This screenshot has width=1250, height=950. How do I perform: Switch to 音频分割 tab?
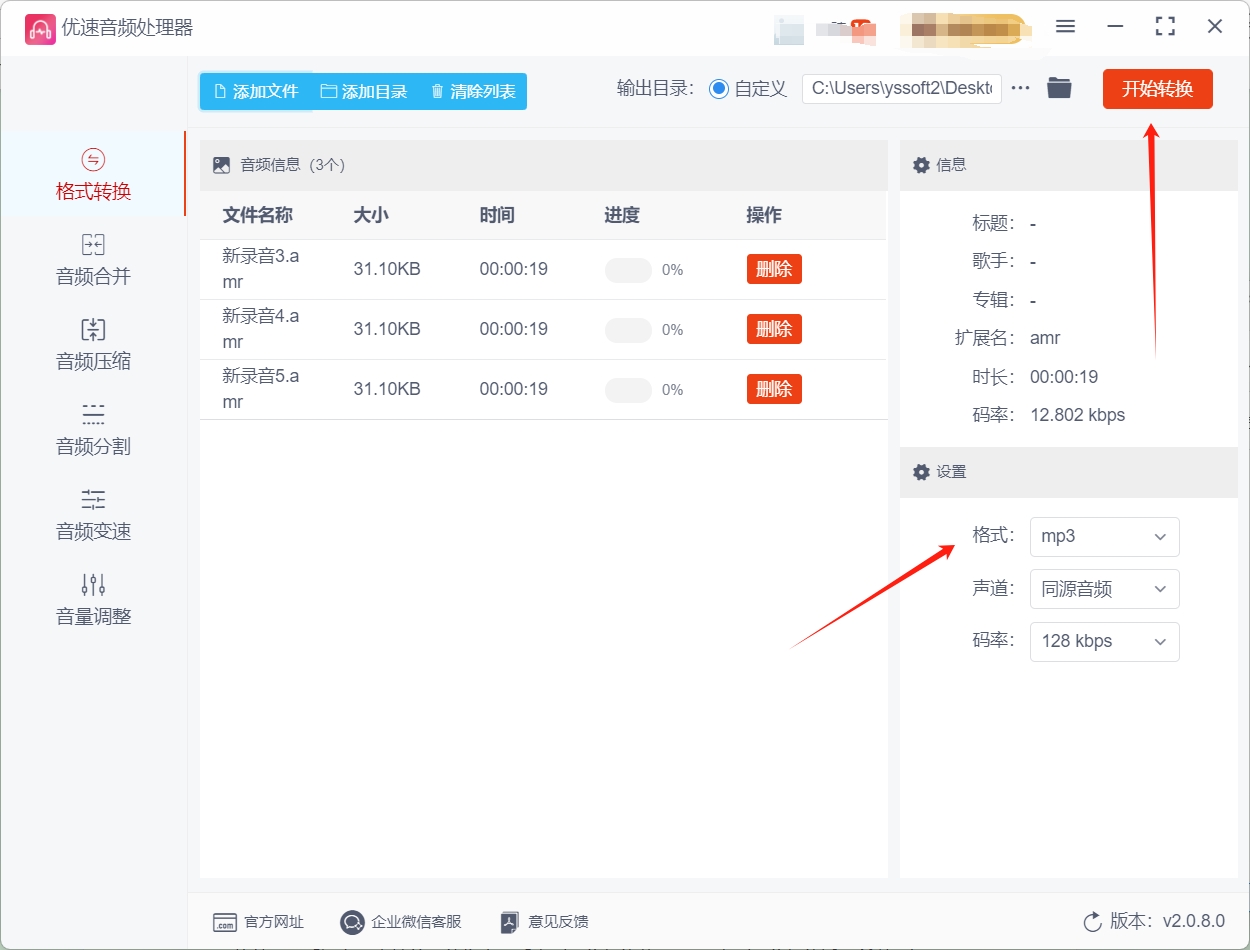pyautogui.click(x=93, y=429)
